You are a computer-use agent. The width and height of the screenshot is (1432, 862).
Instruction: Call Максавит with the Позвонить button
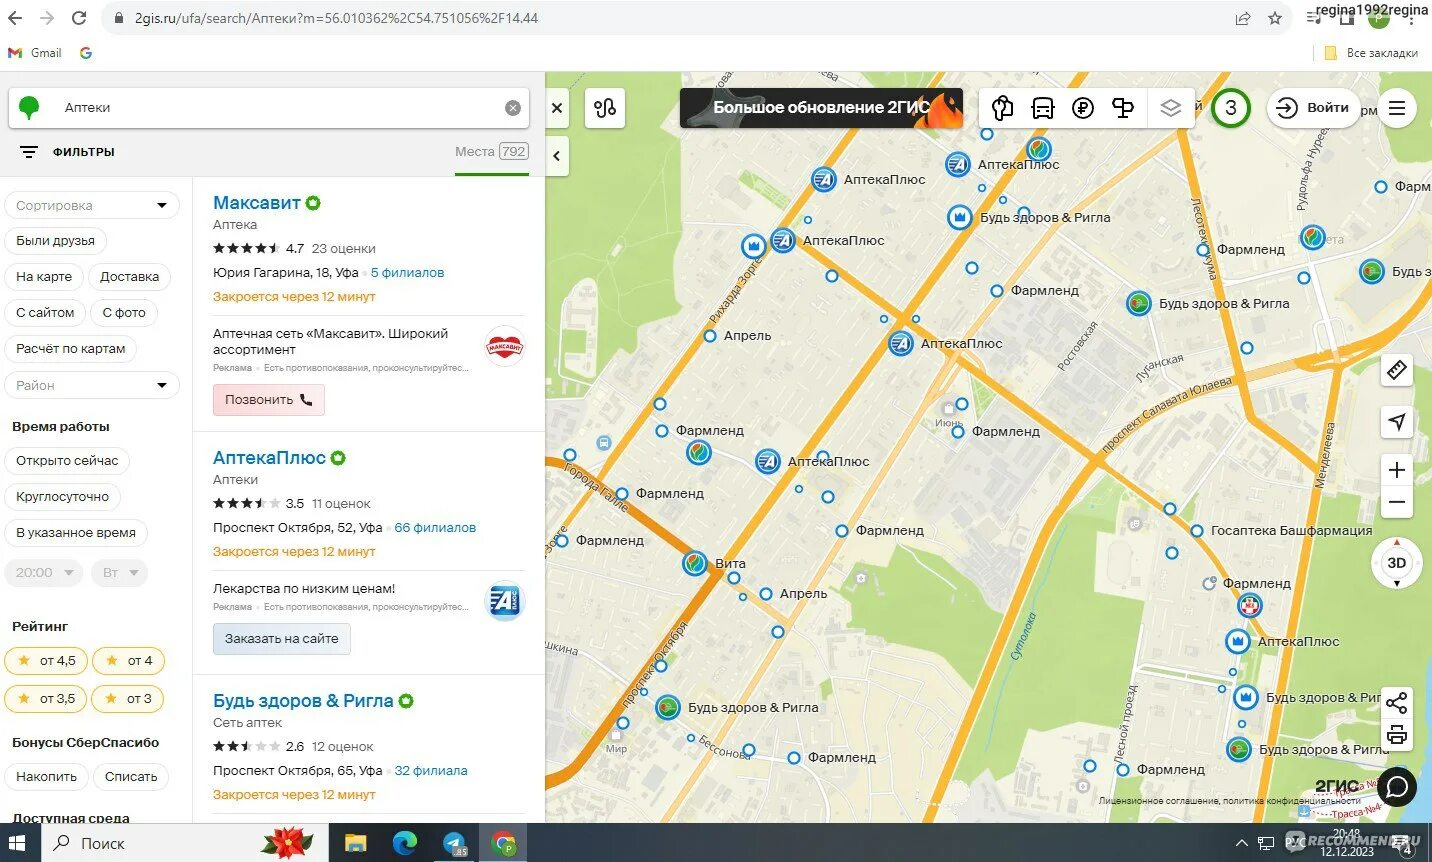pyautogui.click(x=269, y=400)
